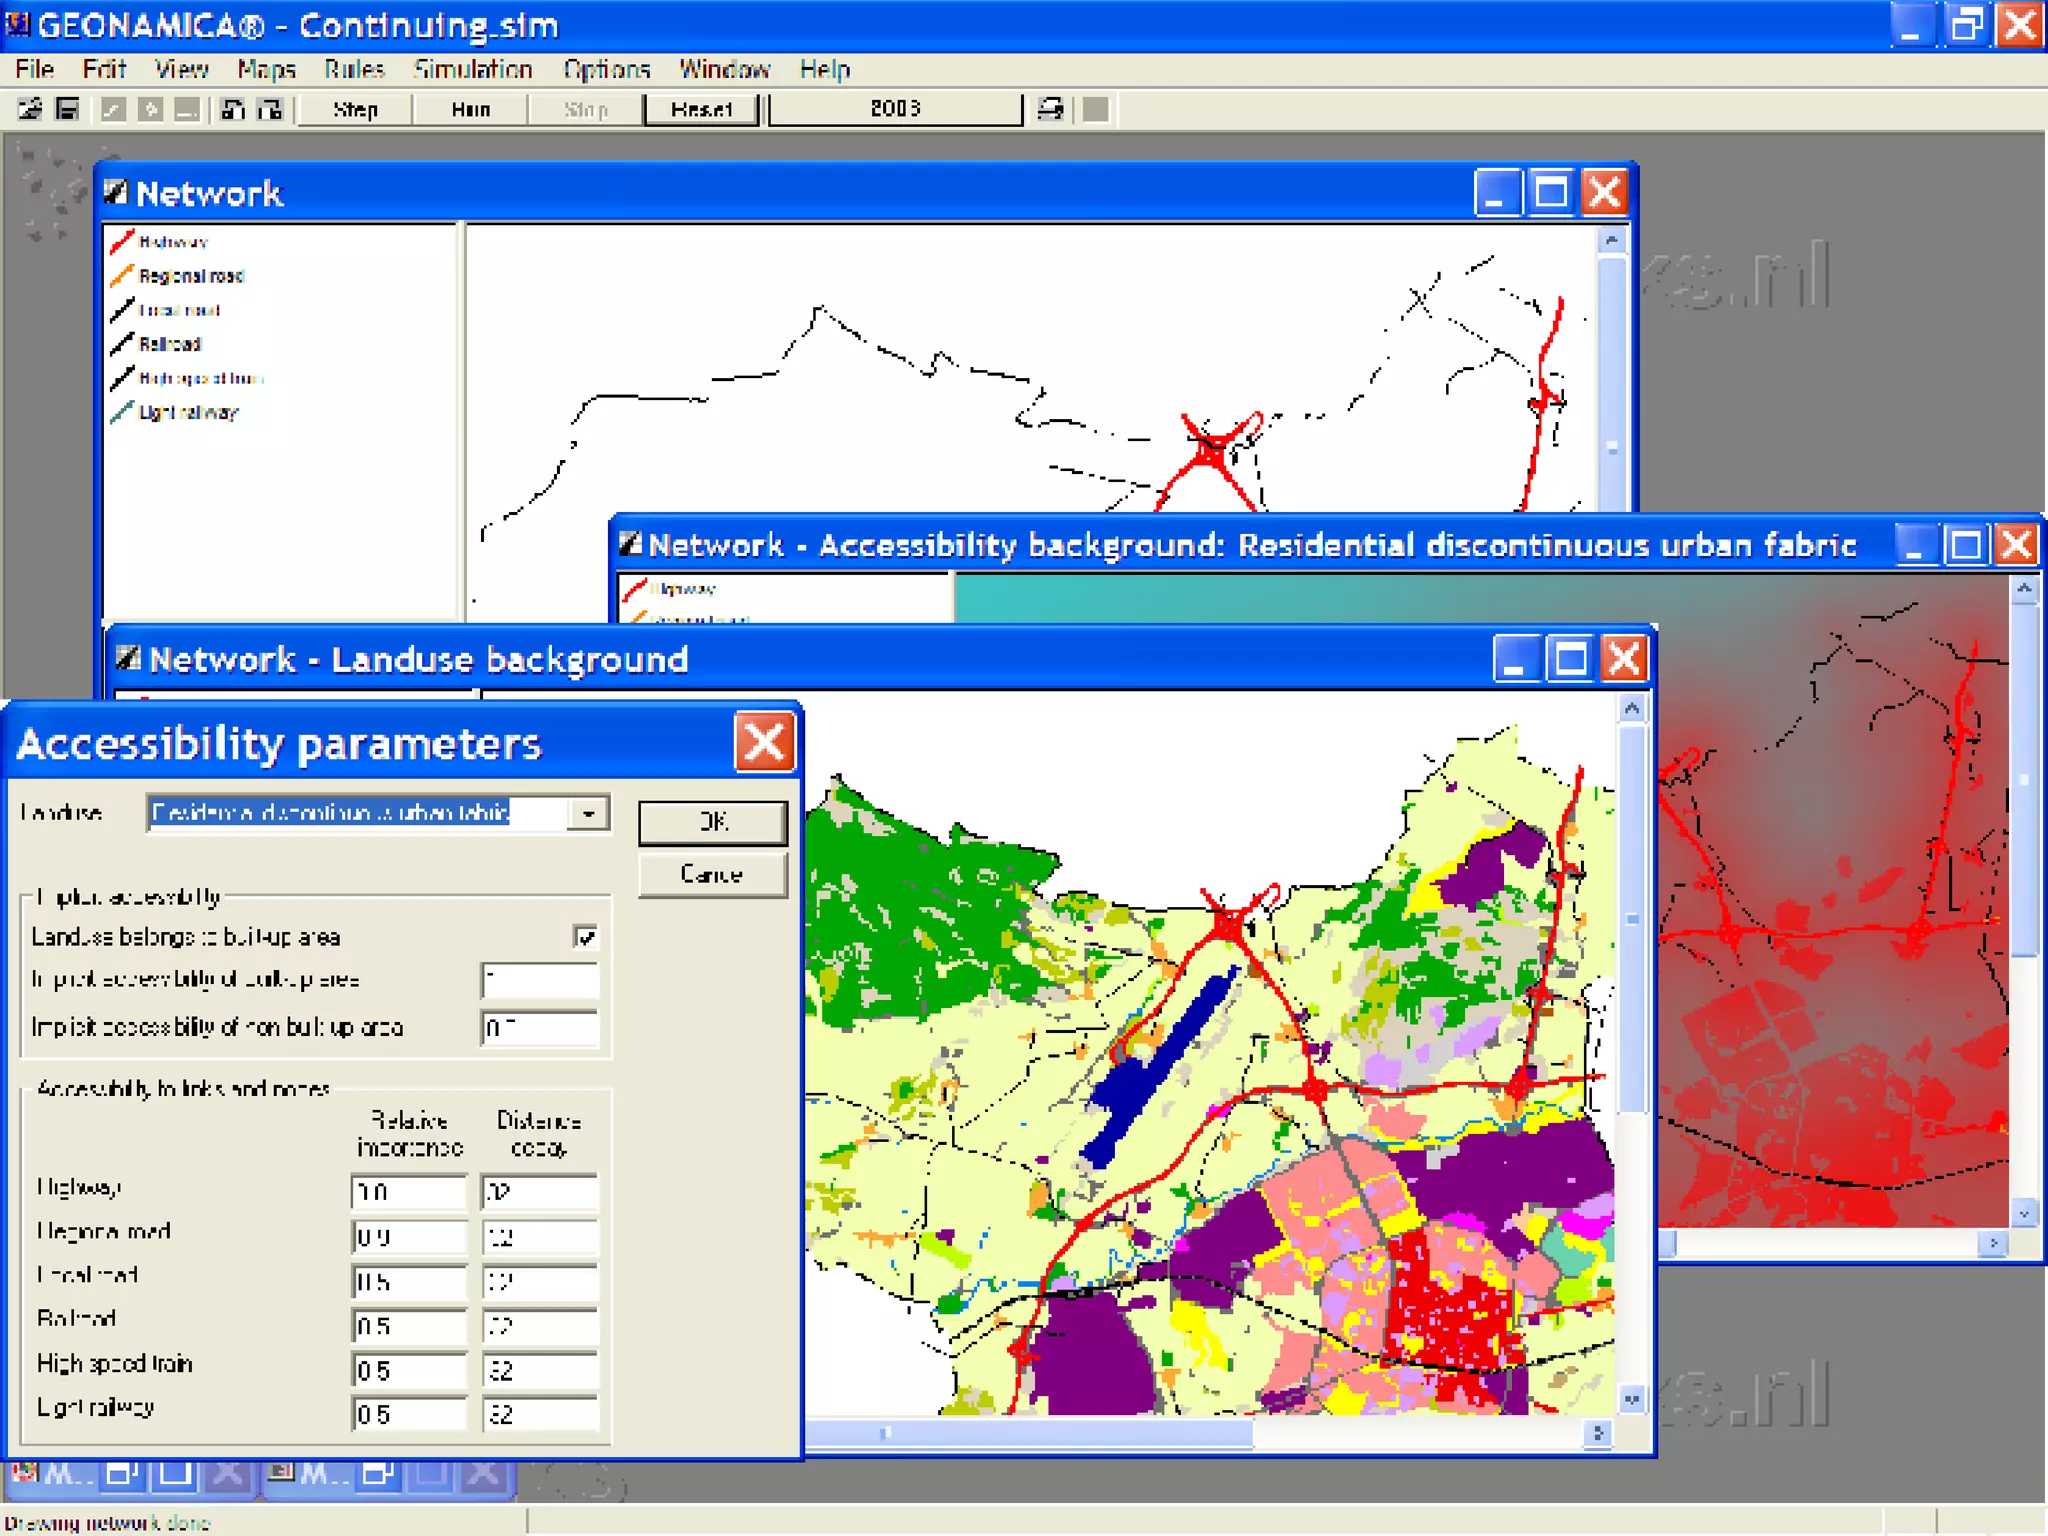Open the Rules menu
The width and height of the screenshot is (2048, 1536).
(354, 69)
